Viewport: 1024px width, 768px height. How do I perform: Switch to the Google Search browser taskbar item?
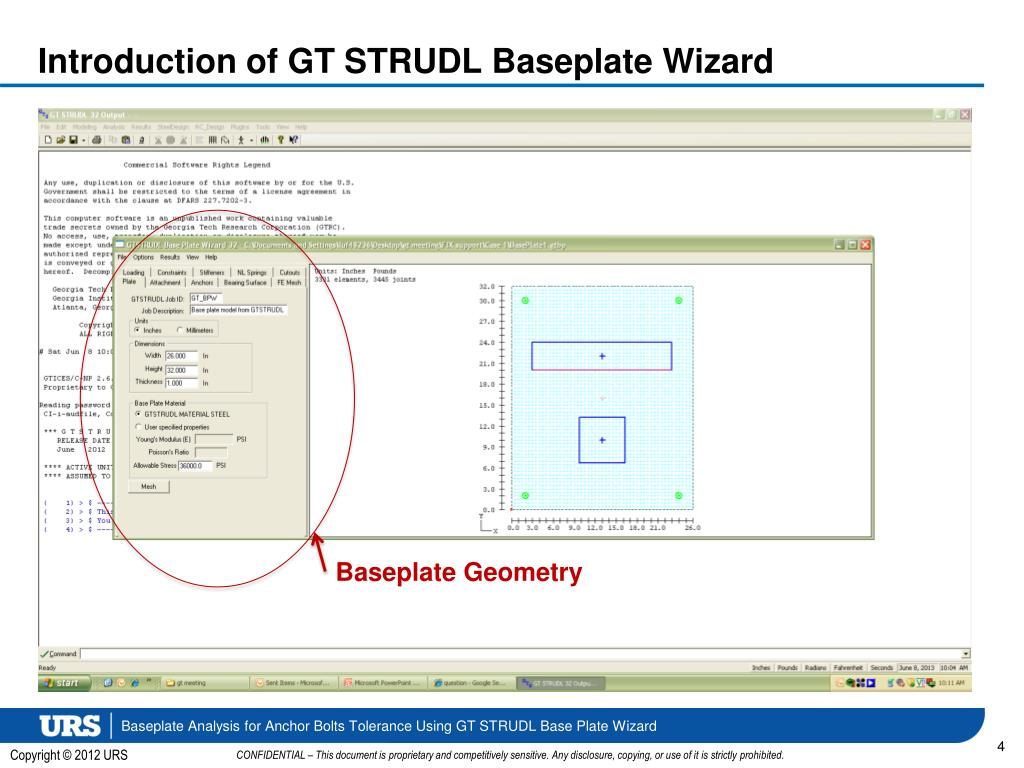470,683
